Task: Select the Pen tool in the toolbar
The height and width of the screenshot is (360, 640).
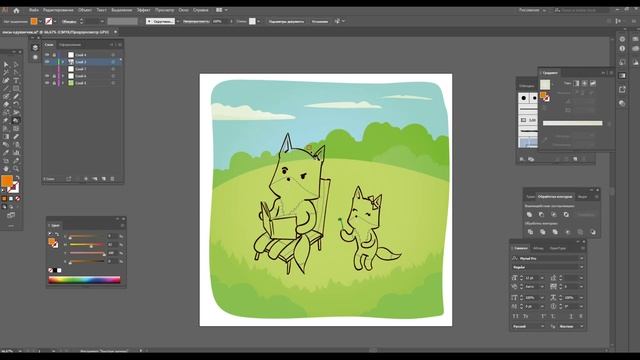Action: pyautogui.click(x=6, y=80)
